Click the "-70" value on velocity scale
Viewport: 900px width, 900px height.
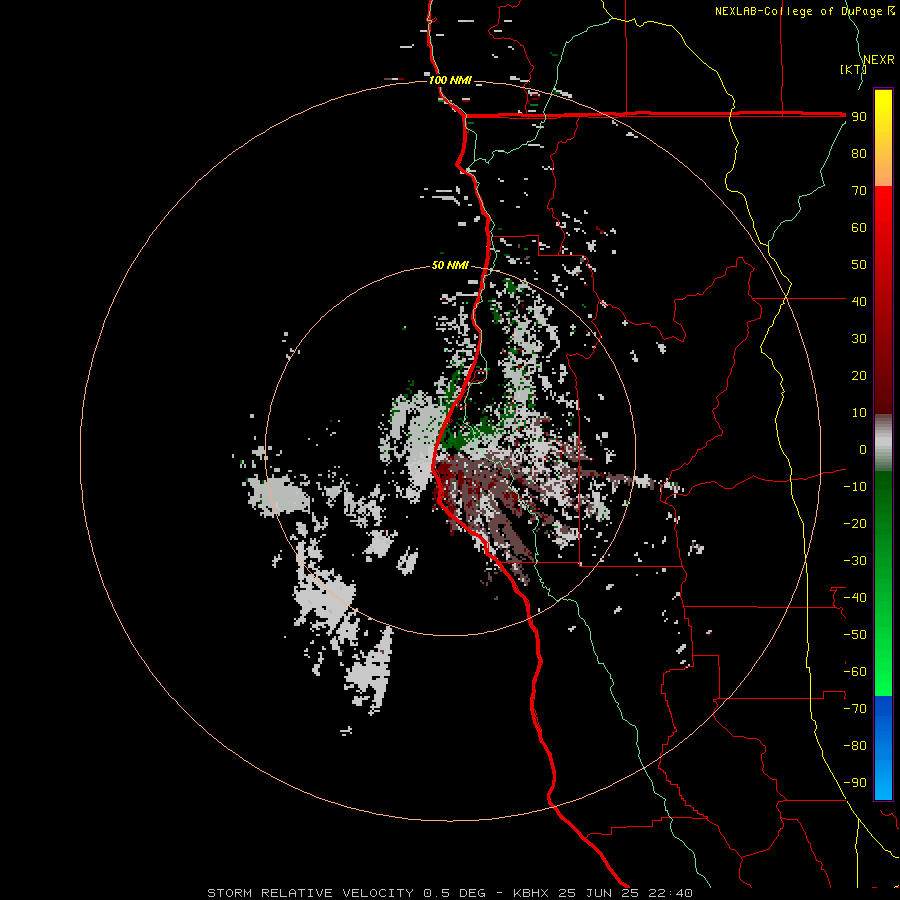(855, 709)
